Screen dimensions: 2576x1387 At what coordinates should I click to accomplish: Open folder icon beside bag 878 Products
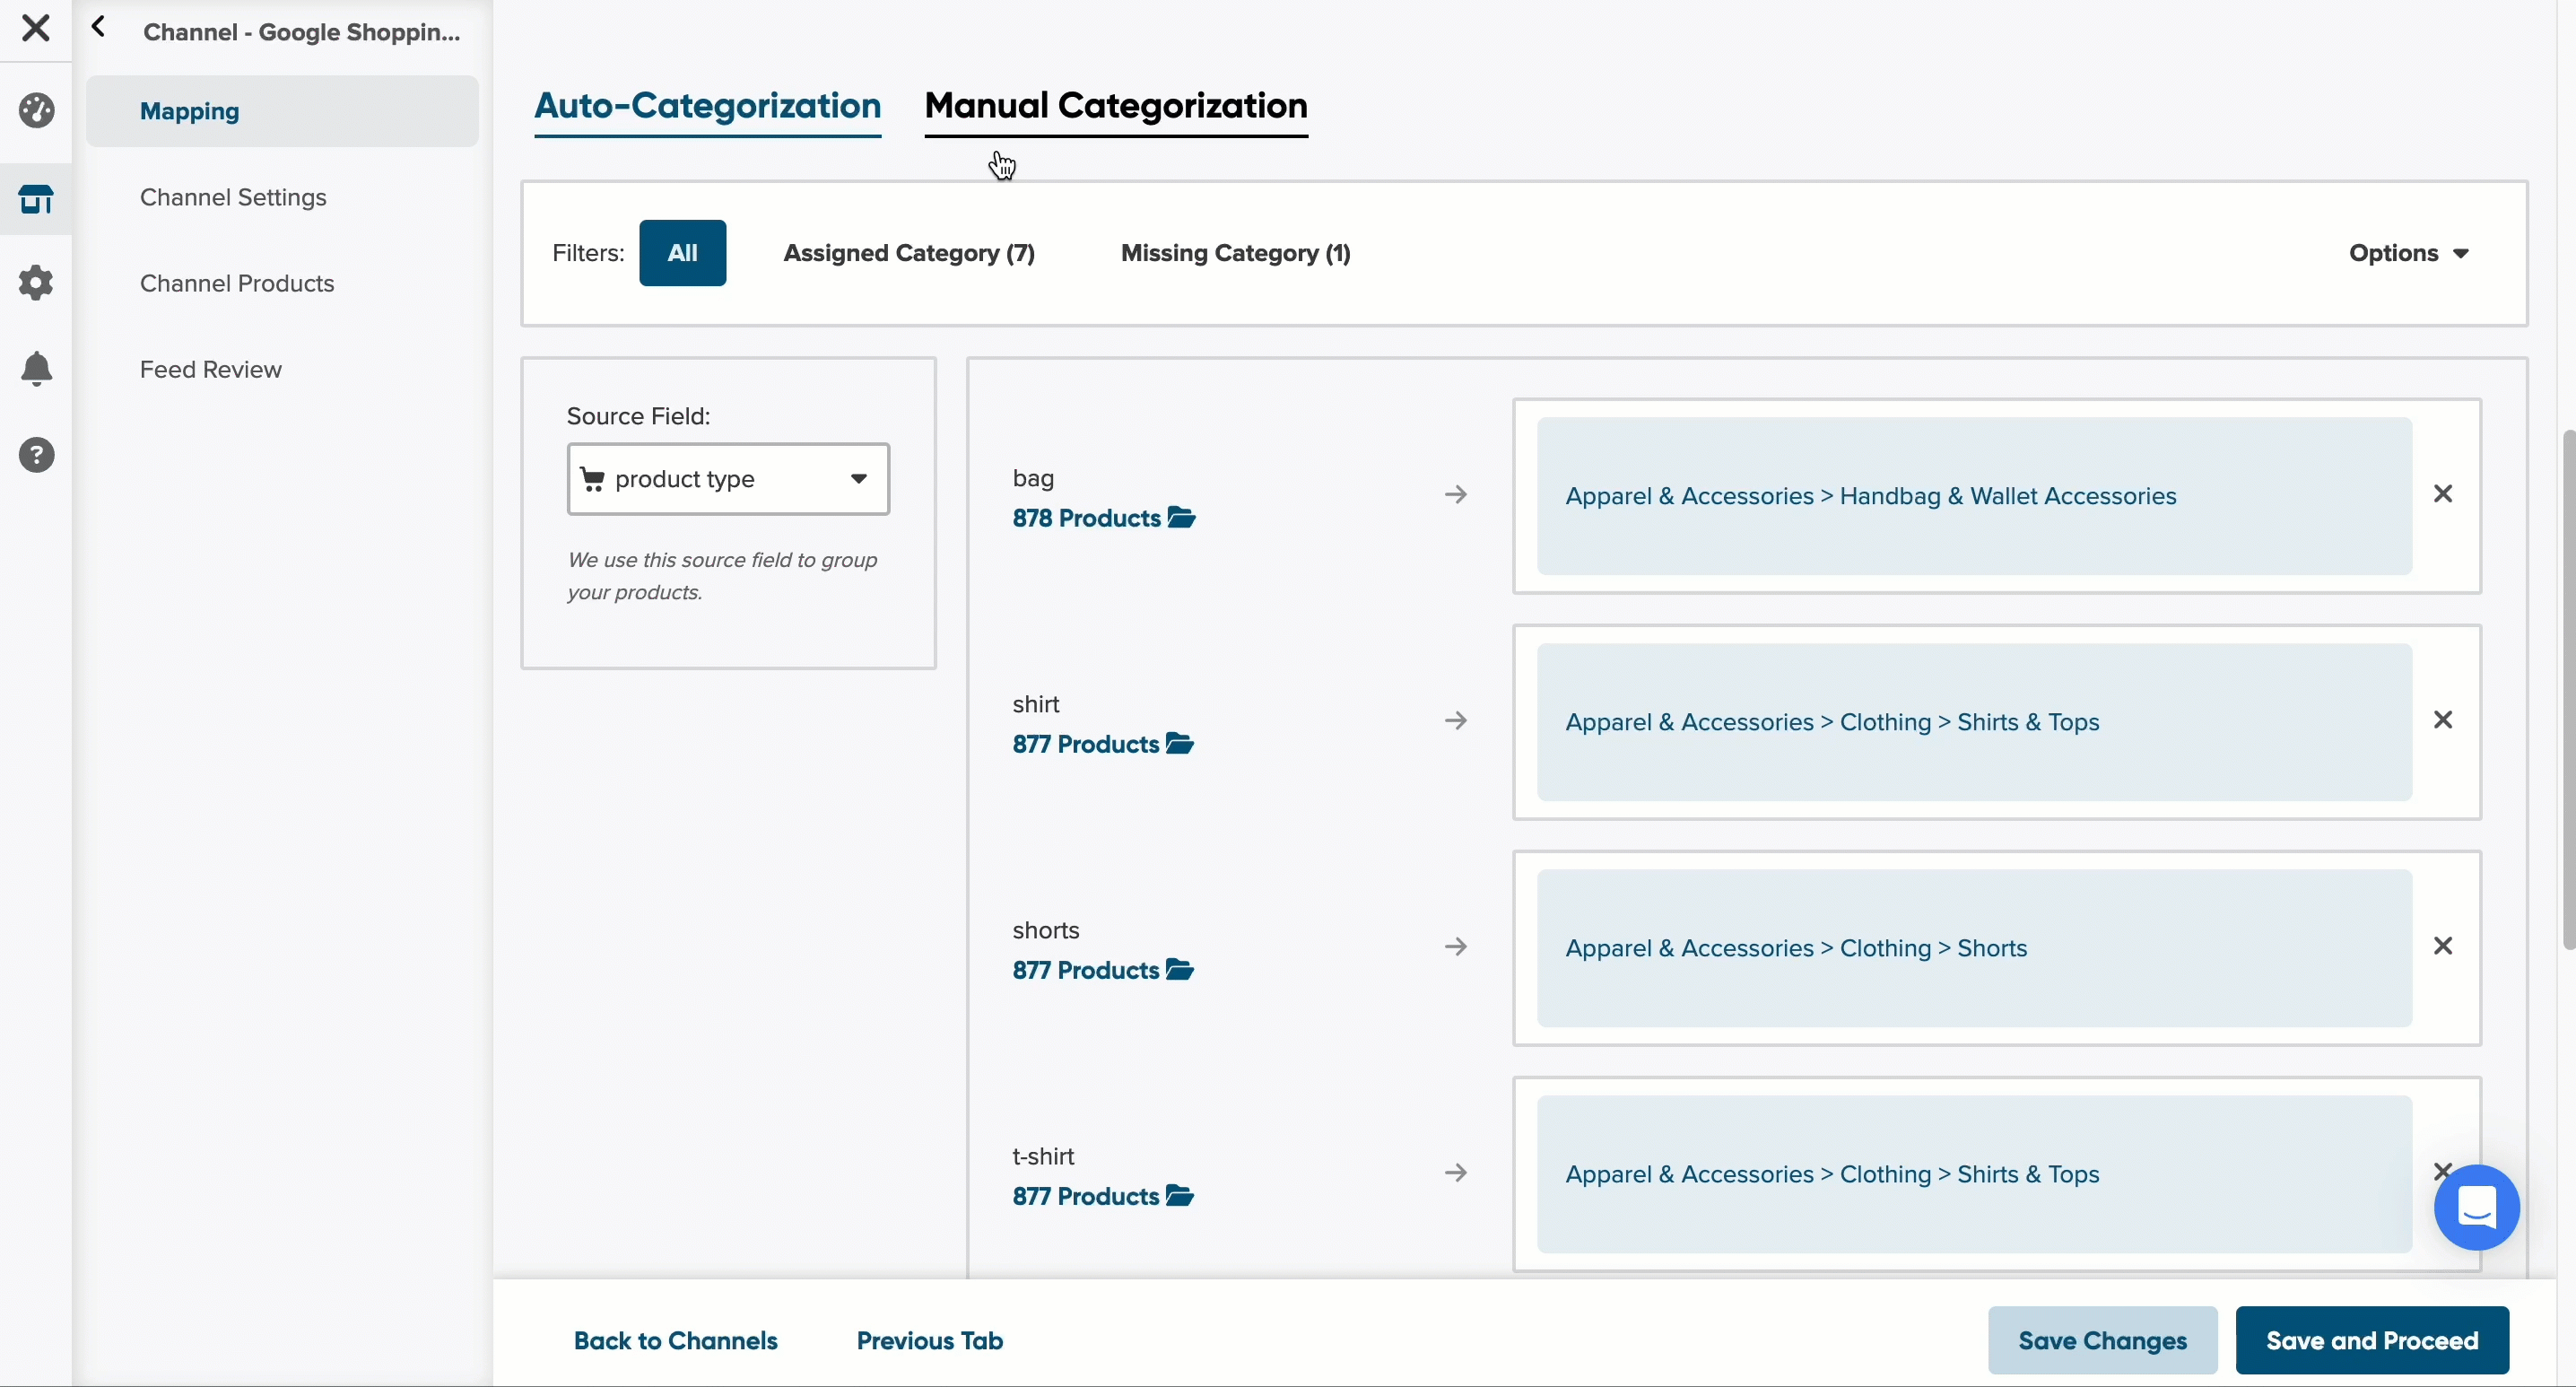point(1182,518)
